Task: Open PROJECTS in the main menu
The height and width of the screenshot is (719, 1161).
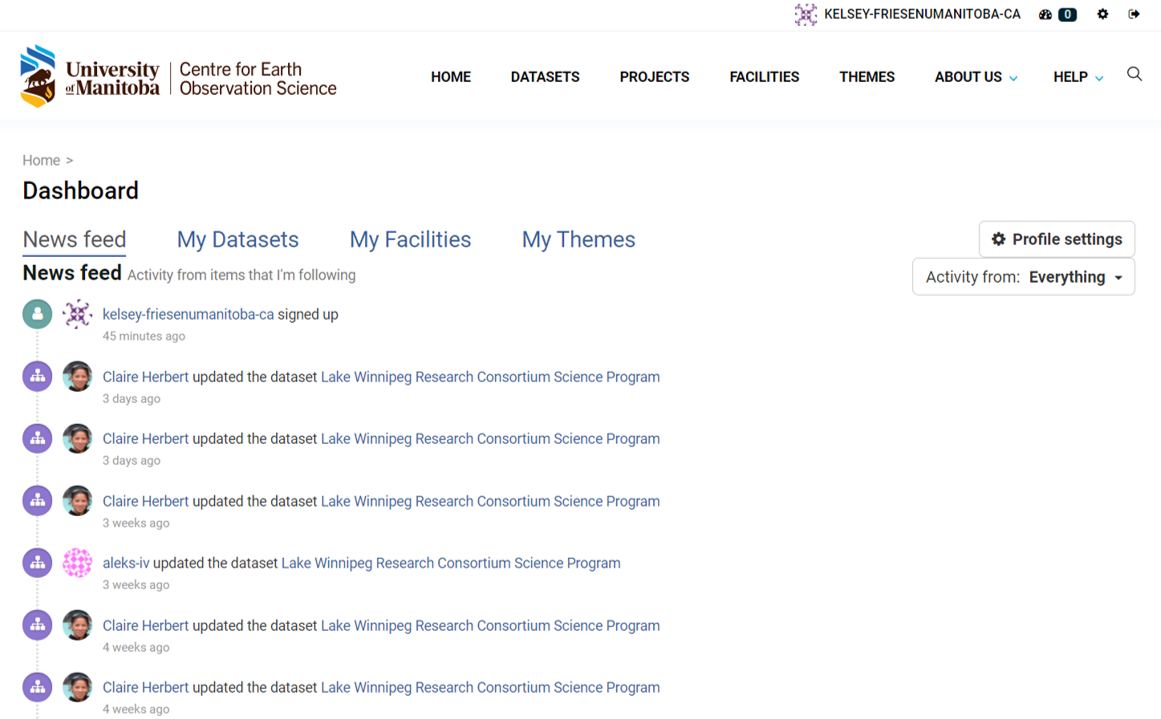Action: [x=654, y=77]
